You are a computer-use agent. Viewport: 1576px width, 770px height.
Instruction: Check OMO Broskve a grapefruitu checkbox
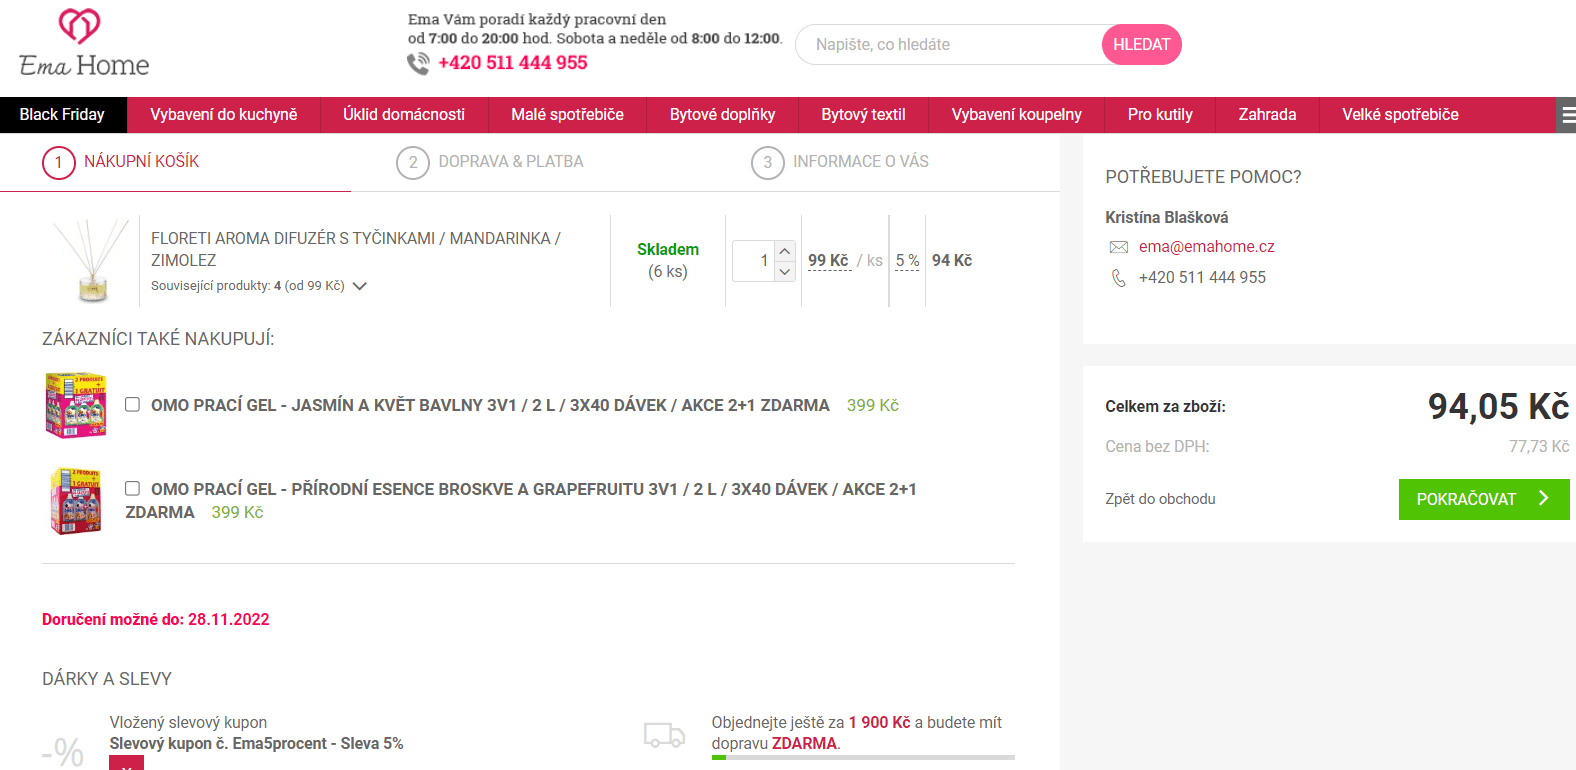click(132, 488)
